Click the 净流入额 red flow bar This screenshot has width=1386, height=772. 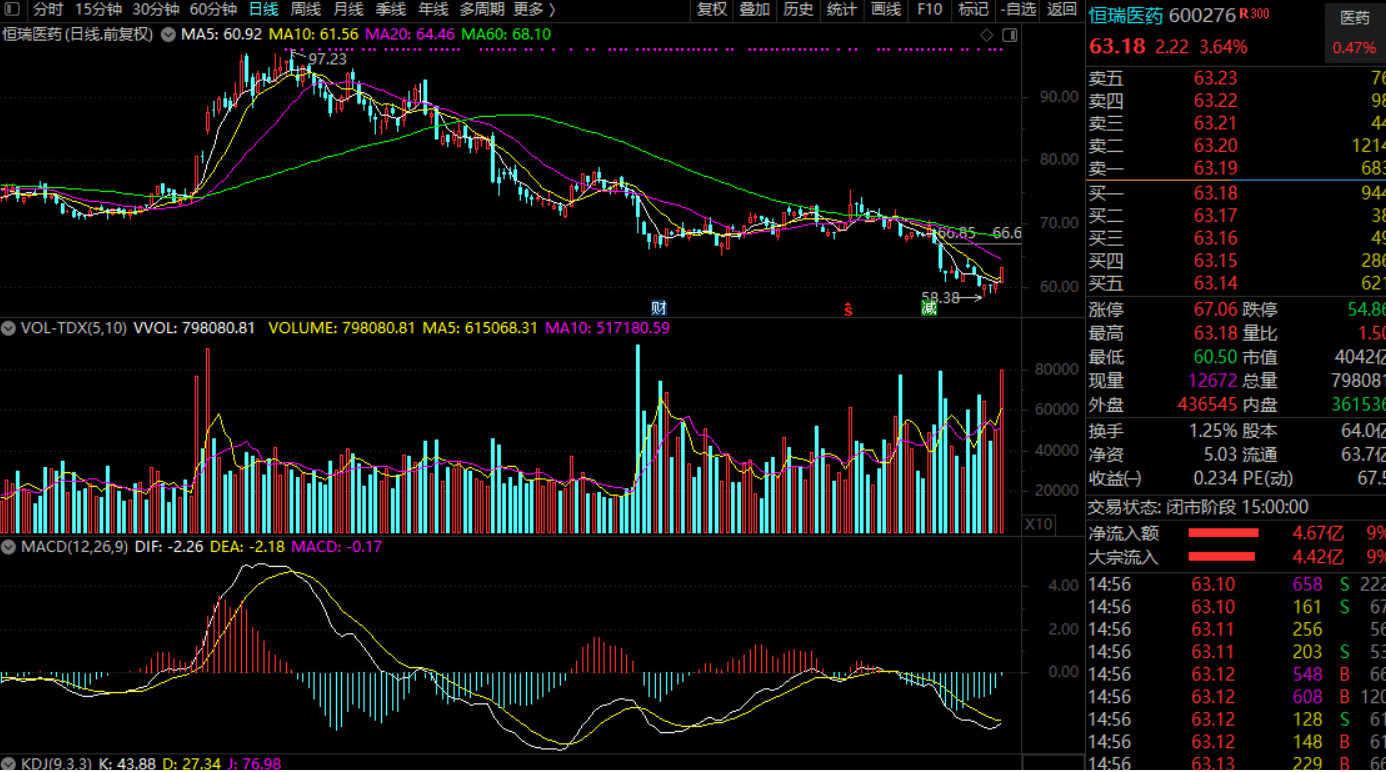pos(1223,534)
